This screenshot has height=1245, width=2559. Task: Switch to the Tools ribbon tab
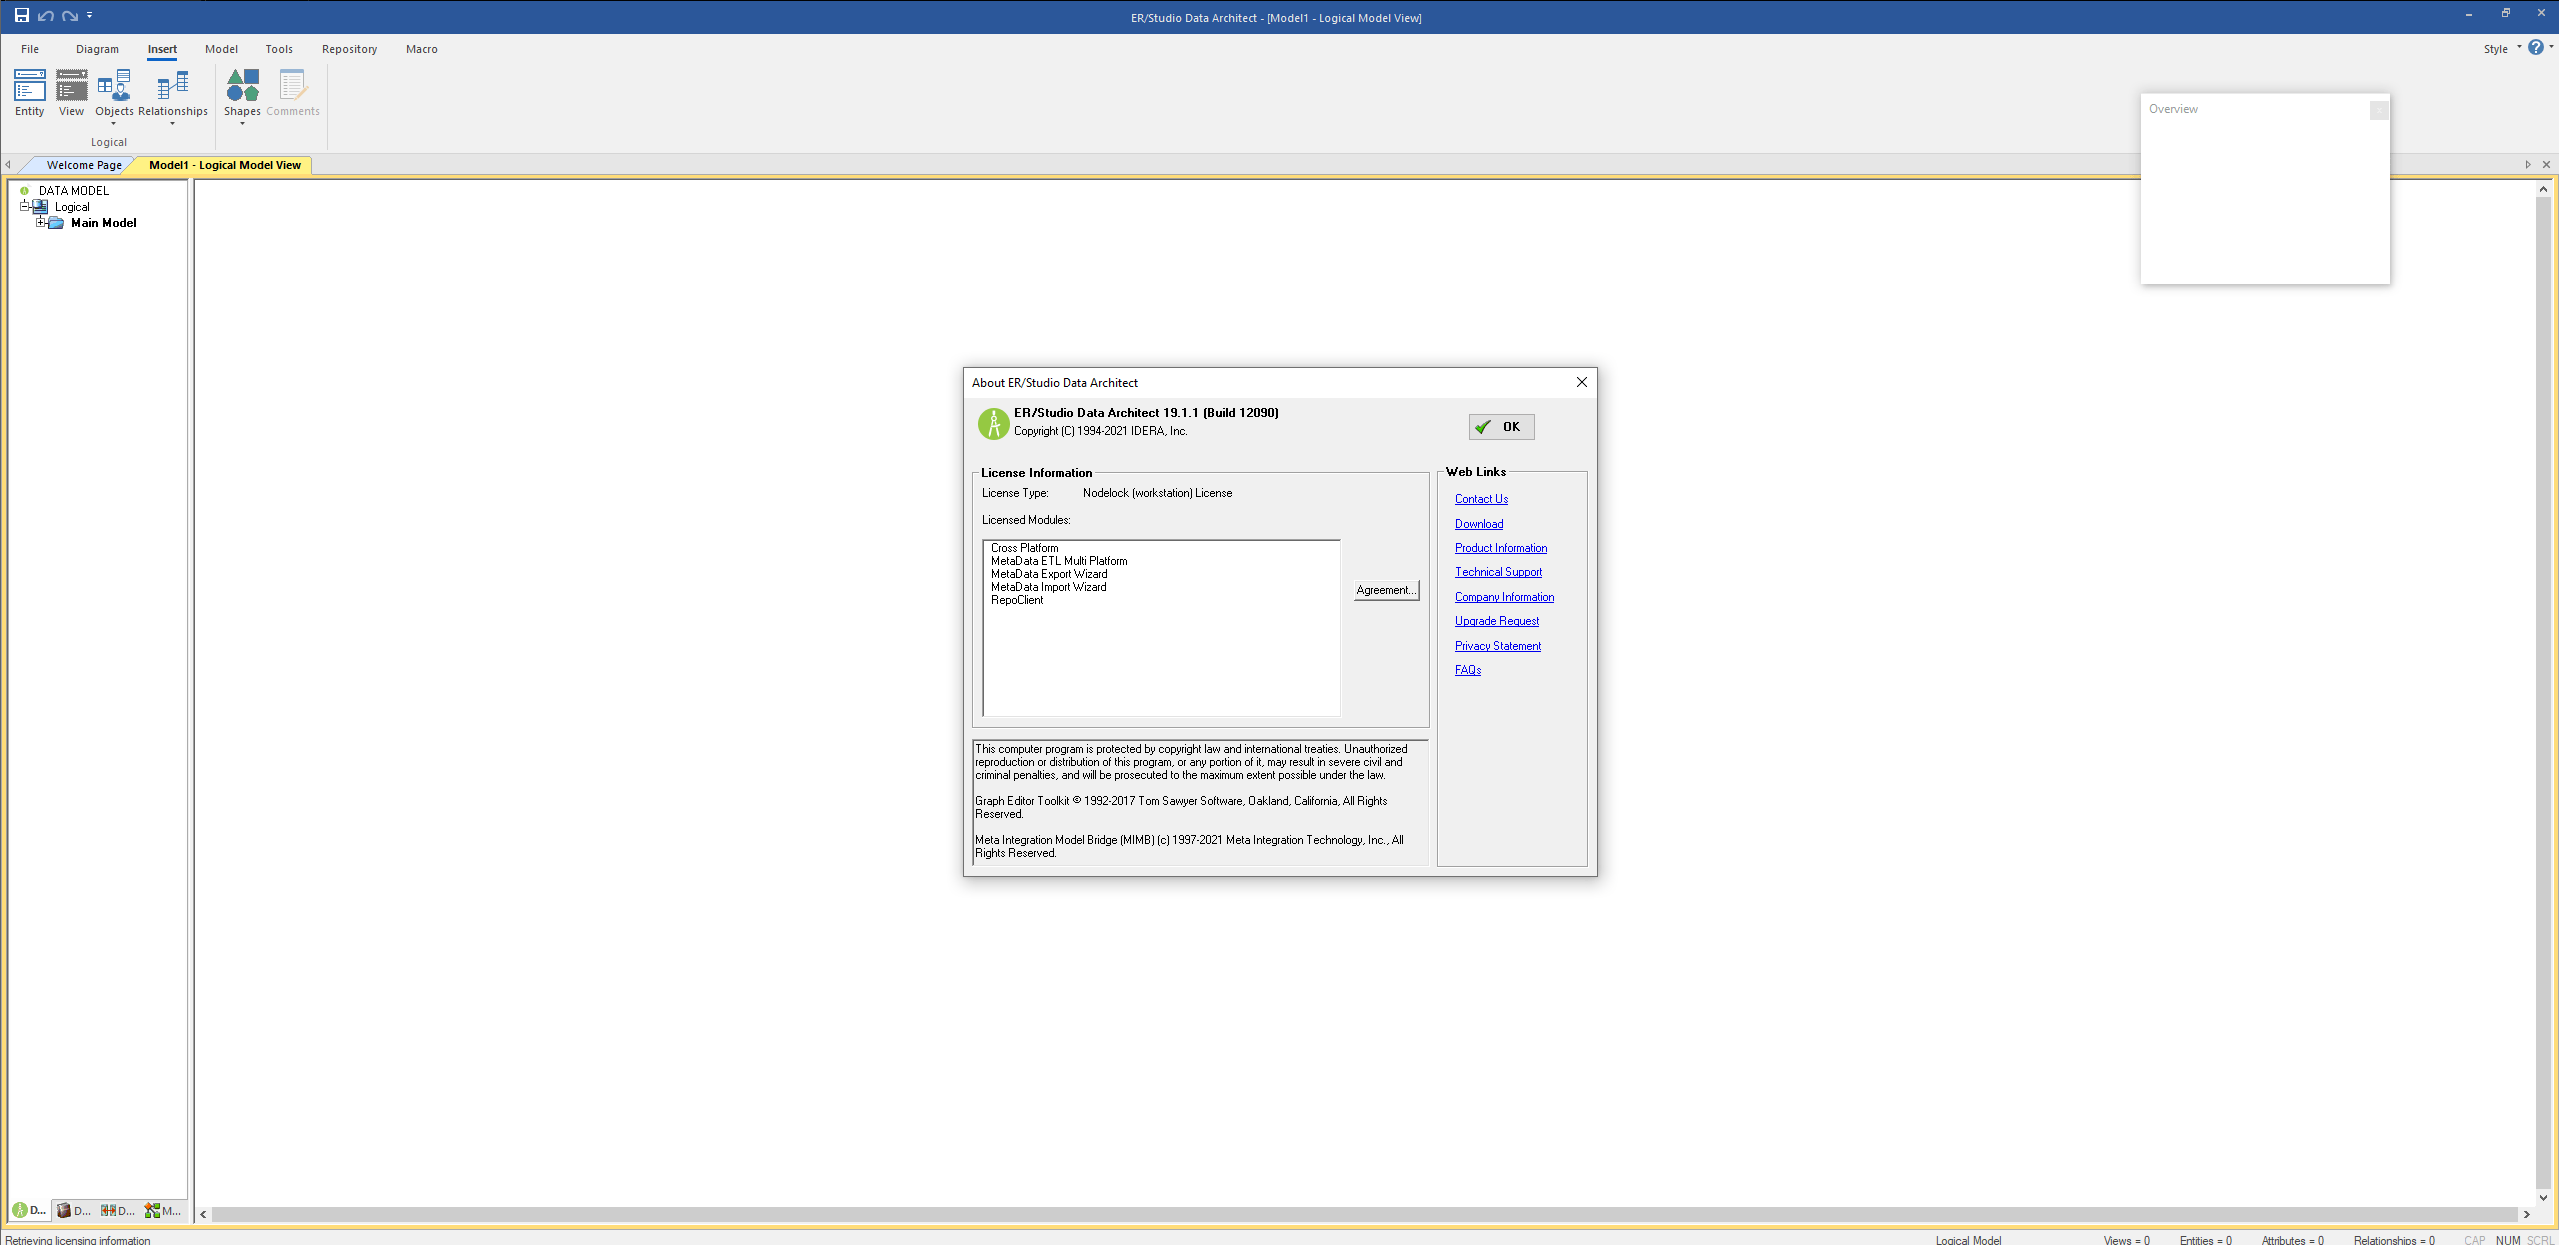pyautogui.click(x=279, y=49)
